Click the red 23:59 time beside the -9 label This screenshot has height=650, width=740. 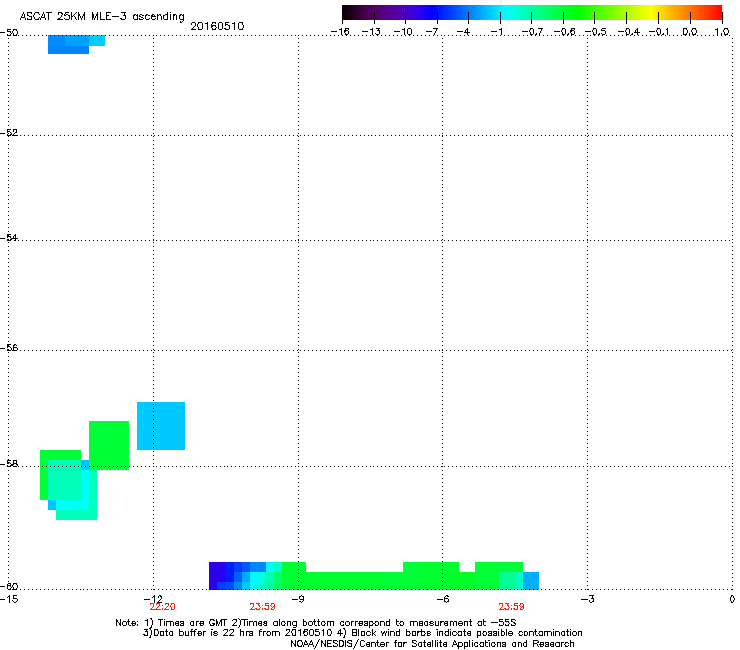point(262,607)
